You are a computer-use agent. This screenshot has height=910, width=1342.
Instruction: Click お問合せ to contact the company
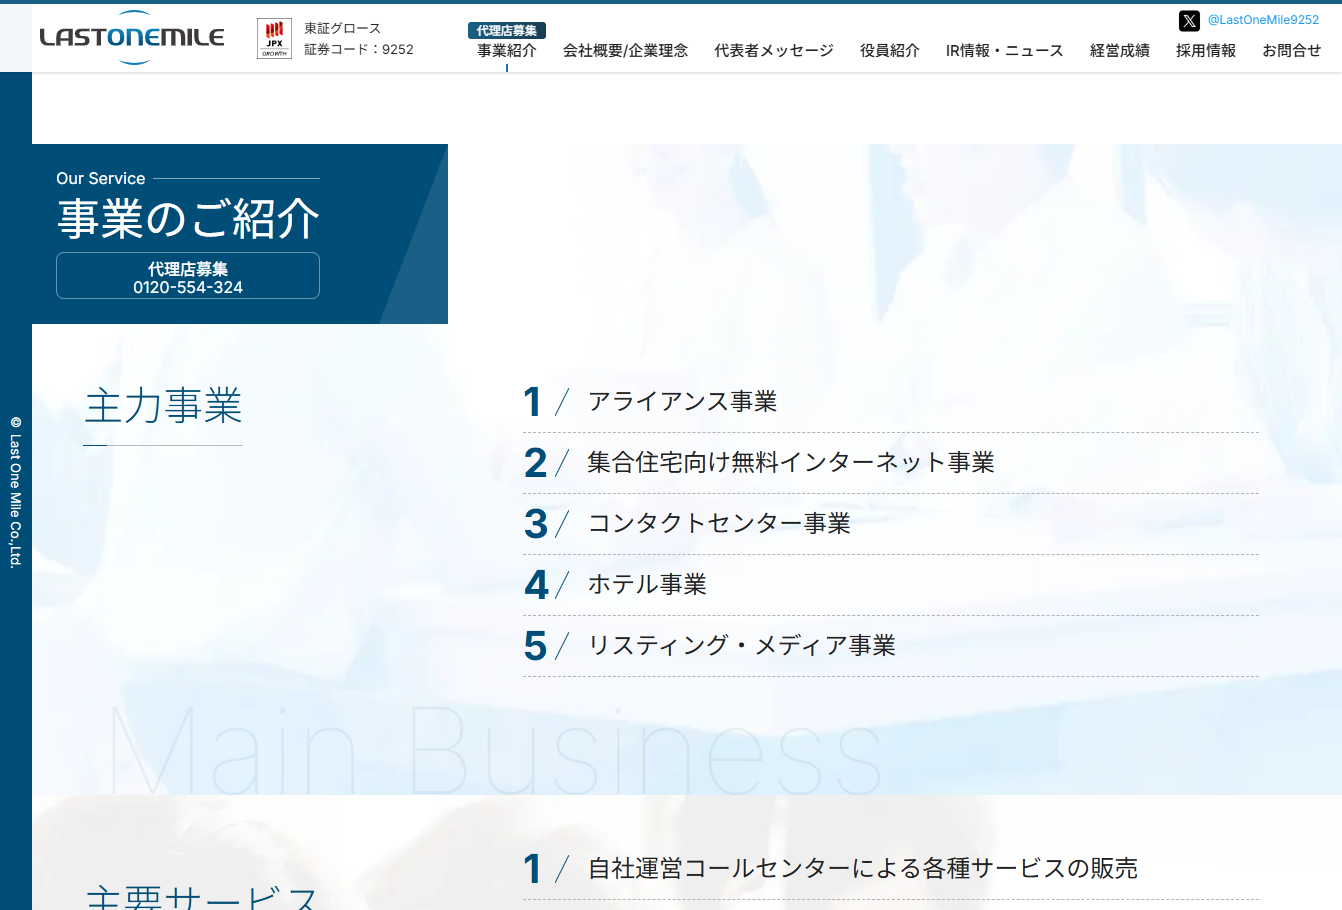coord(1290,50)
